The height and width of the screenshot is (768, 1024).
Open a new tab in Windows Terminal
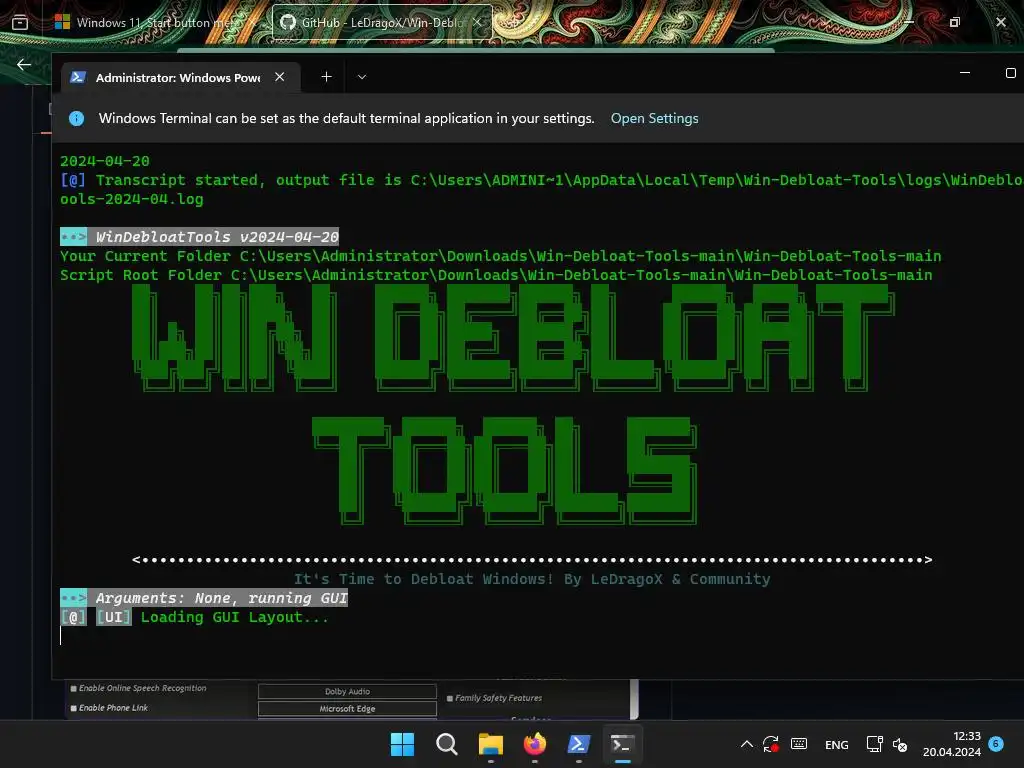pos(327,77)
